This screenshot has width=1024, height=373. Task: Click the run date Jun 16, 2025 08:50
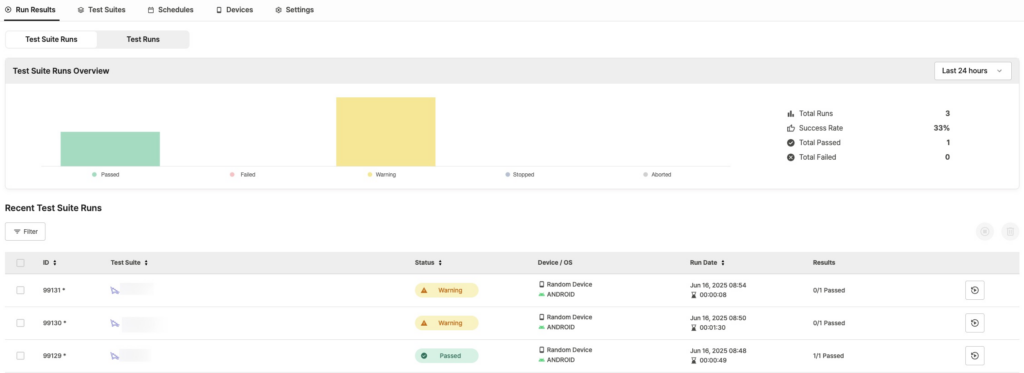(x=718, y=317)
